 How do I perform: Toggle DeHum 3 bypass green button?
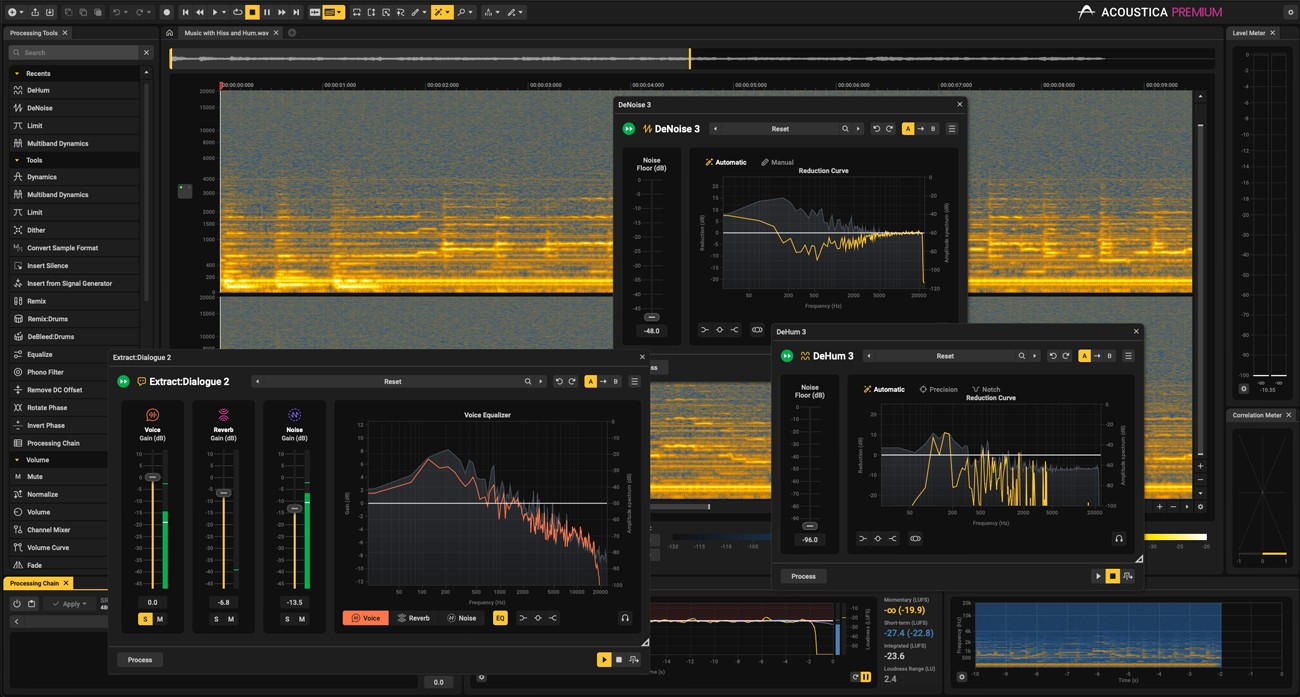(x=787, y=356)
